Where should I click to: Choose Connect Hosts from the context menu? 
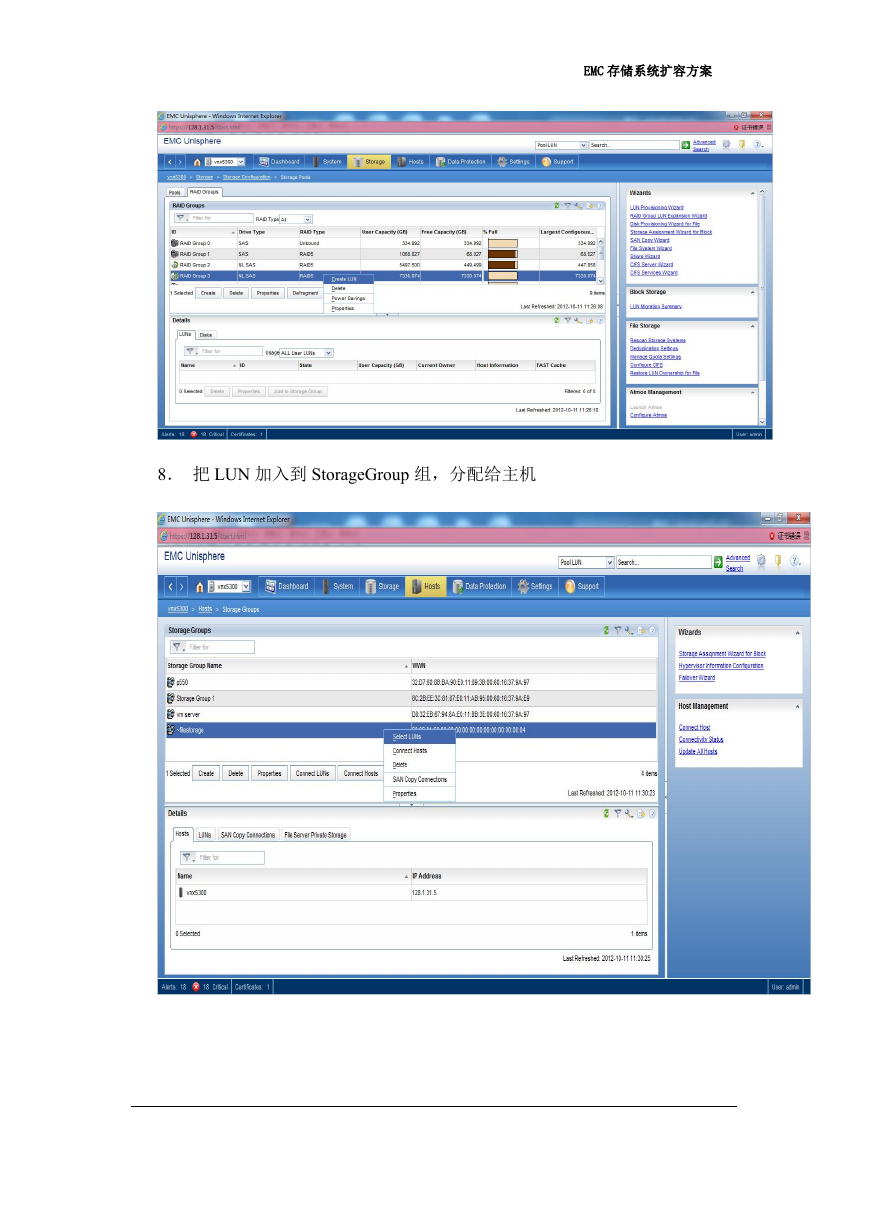tap(419, 750)
